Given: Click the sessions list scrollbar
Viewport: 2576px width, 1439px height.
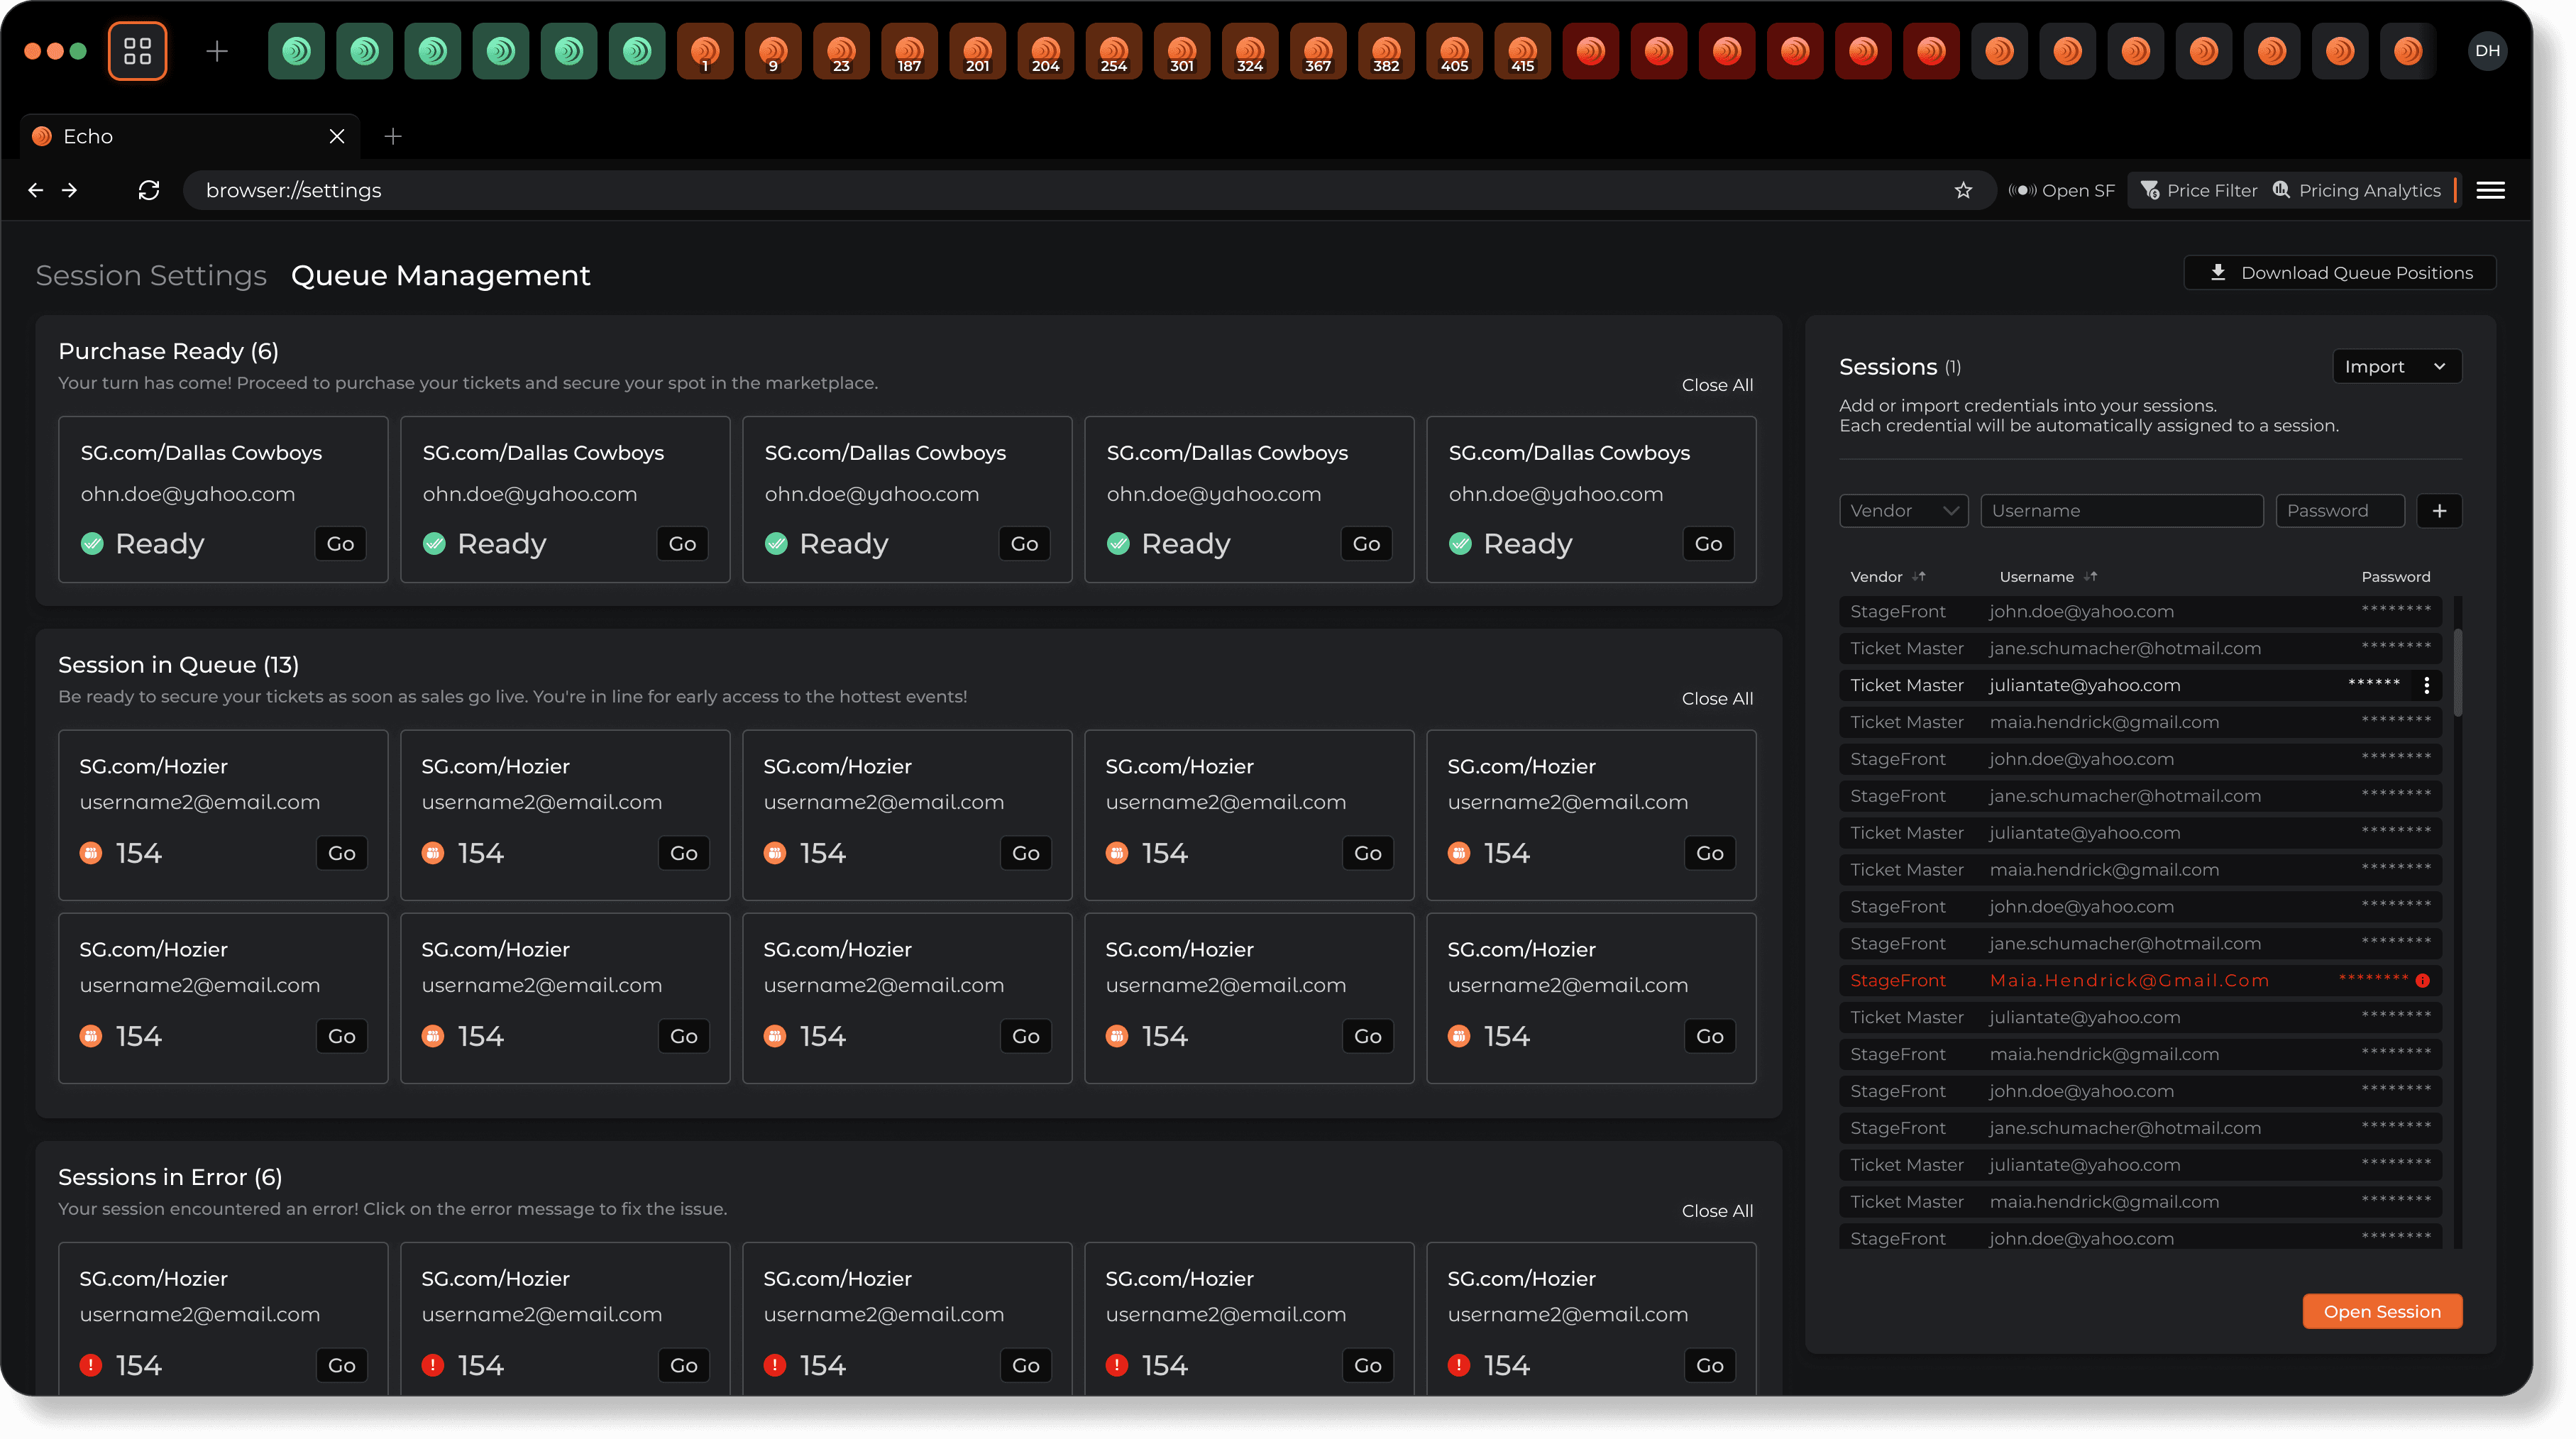Looking at the screenshot, I should [x=2457, y=673].
